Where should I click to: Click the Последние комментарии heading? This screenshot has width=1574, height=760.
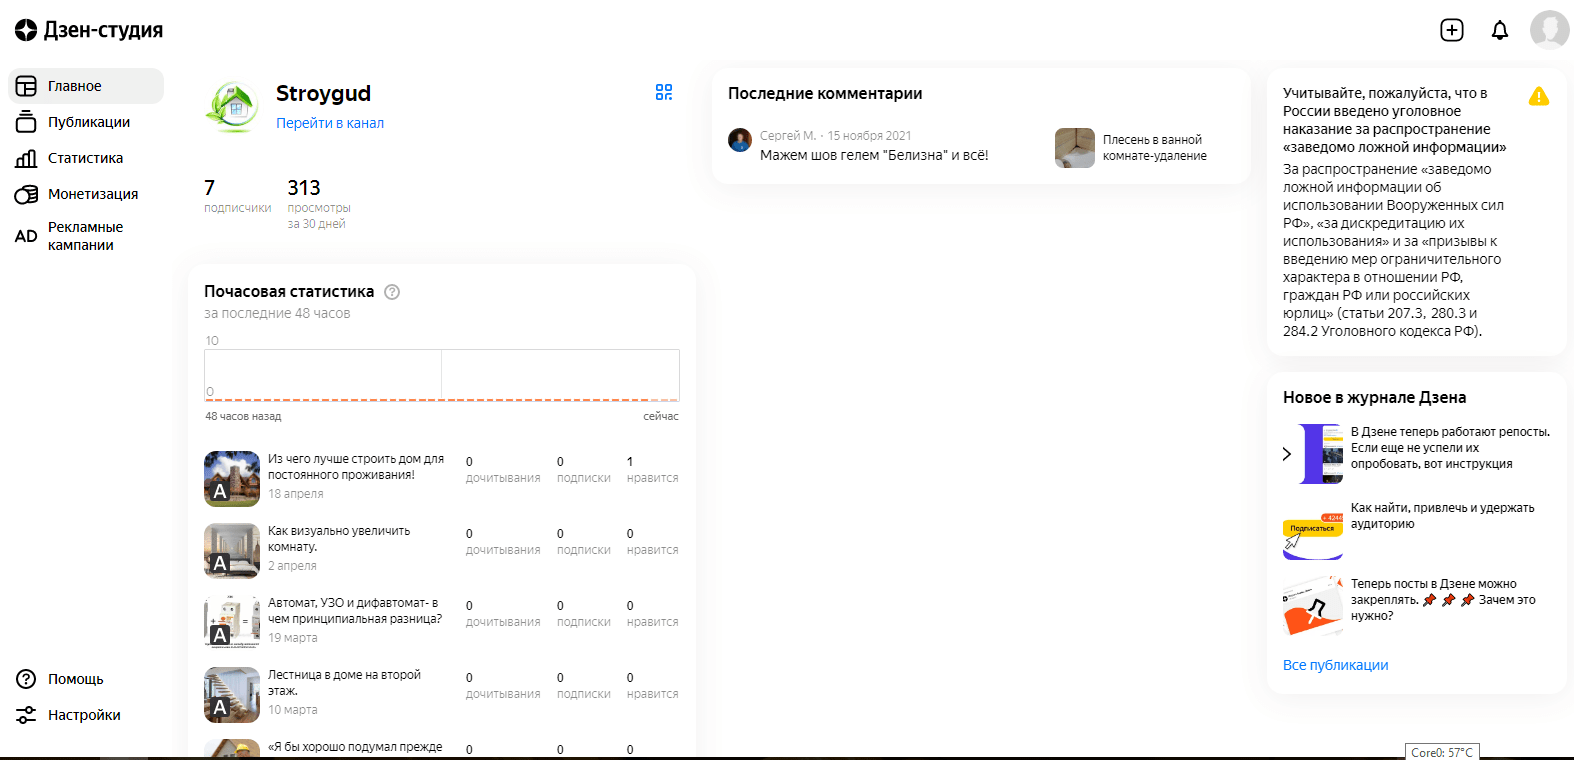tap(825, 93)
